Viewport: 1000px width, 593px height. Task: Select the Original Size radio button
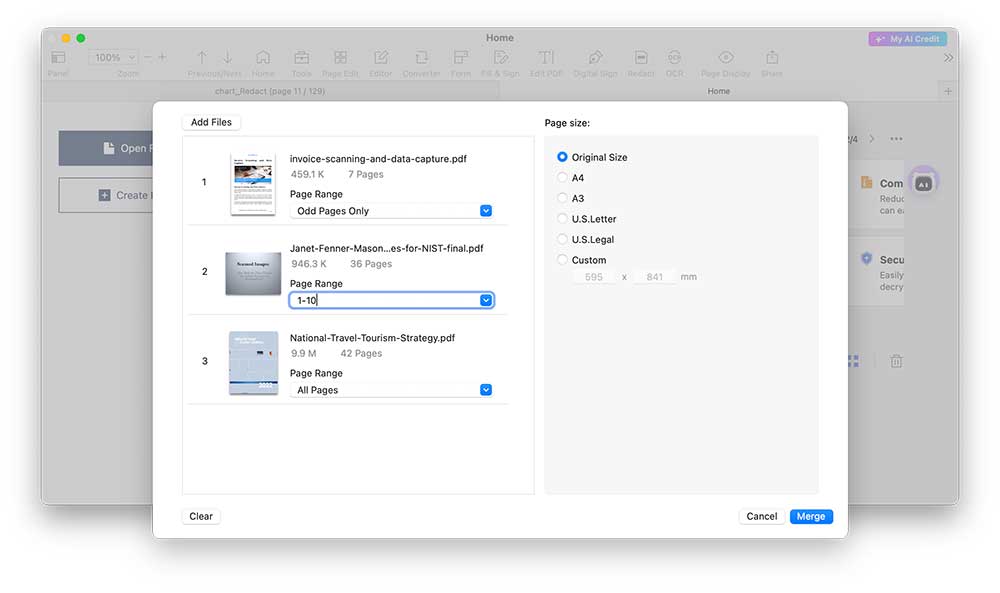point(563,157)
